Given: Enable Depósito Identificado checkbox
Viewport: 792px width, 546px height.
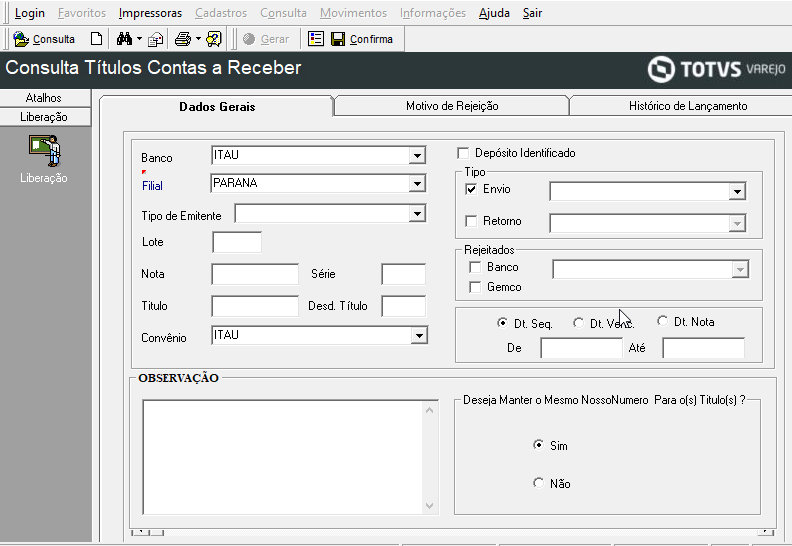Looking at the screenshot, I should pos(463,153).
